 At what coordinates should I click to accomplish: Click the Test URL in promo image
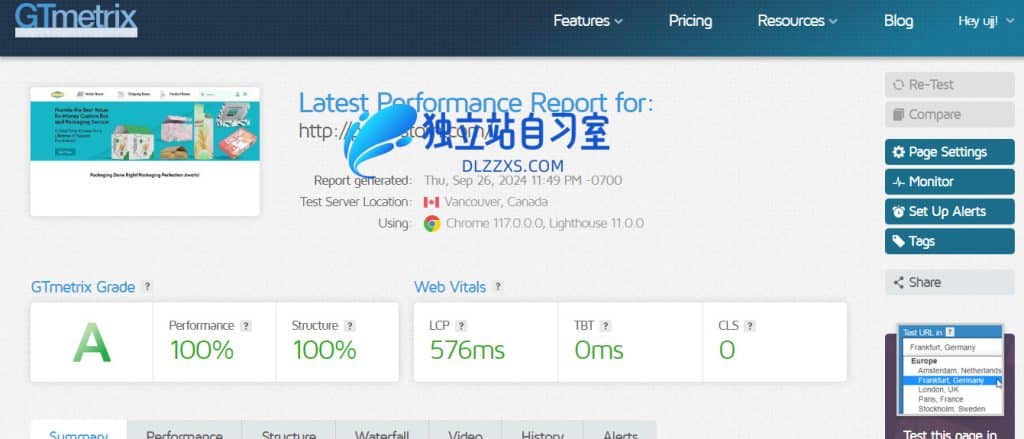[x=950, y=370]
